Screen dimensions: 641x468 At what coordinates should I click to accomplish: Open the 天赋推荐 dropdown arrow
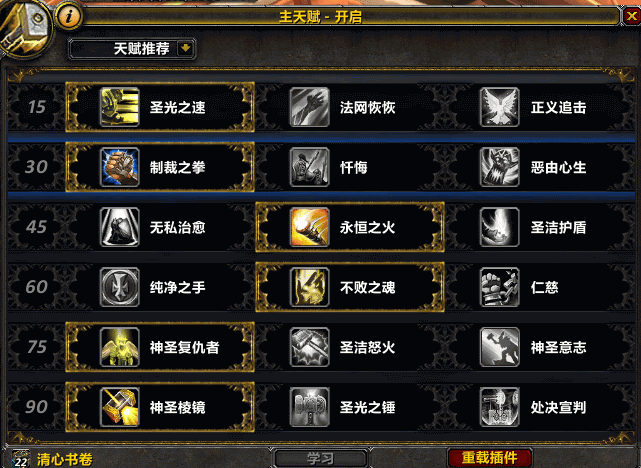(186, 49)
